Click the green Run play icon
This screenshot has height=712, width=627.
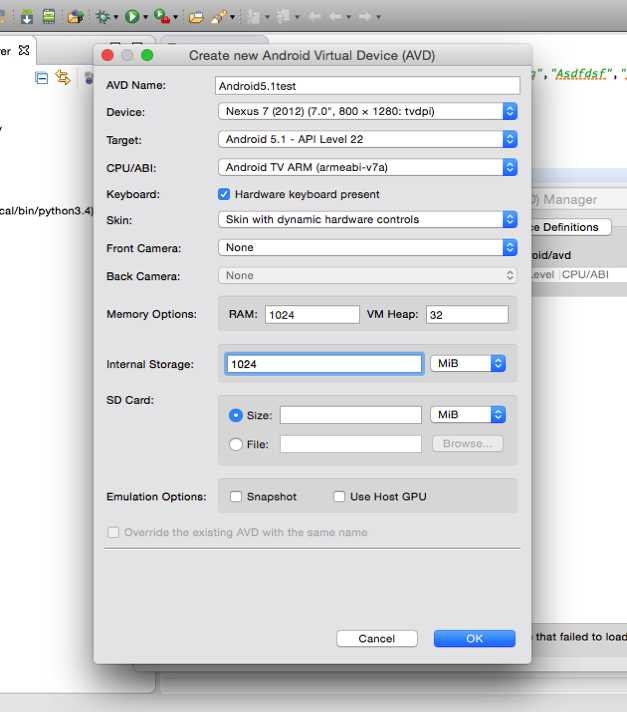(132, 17)
